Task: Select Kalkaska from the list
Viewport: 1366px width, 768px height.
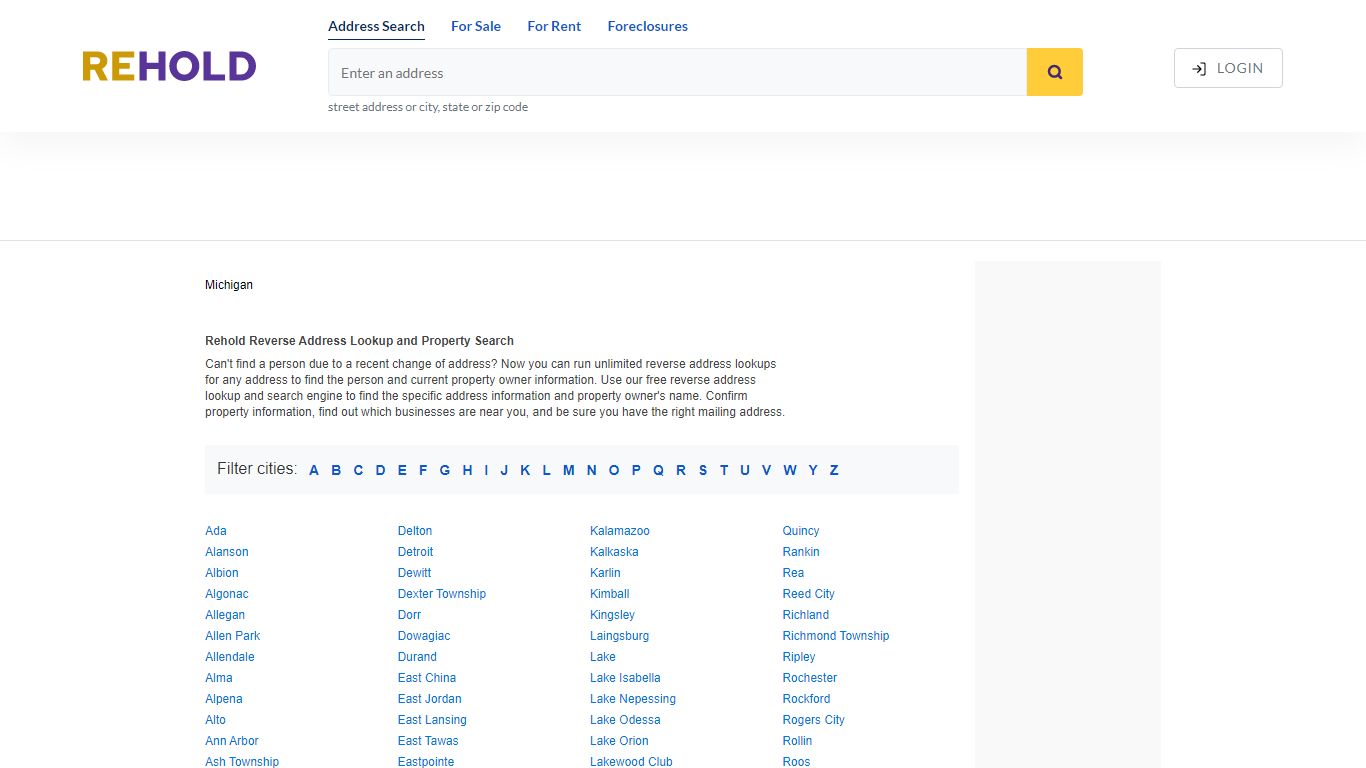Action: (x=614, y=552)
